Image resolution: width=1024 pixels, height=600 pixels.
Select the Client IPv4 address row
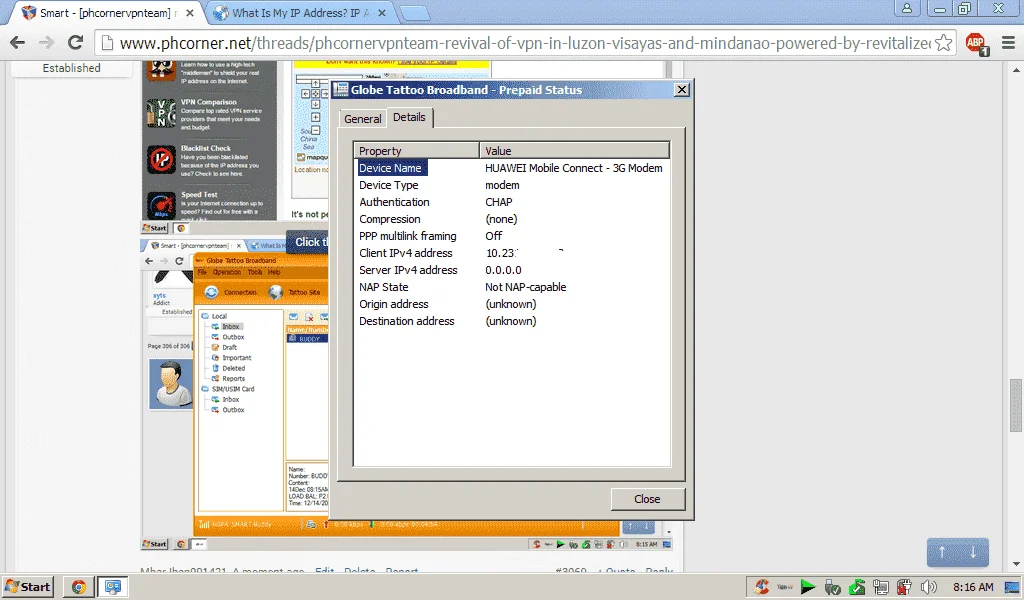[511, 253]
